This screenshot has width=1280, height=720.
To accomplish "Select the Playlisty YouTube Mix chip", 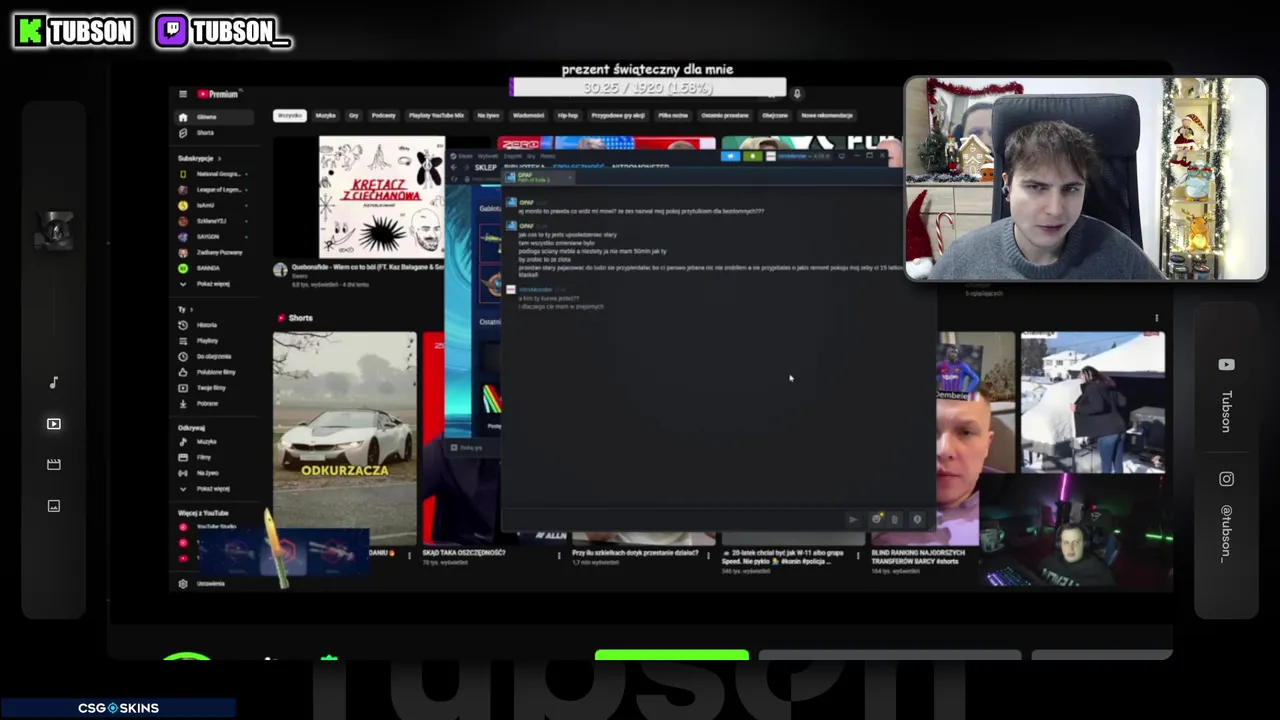I will point(437,116).
